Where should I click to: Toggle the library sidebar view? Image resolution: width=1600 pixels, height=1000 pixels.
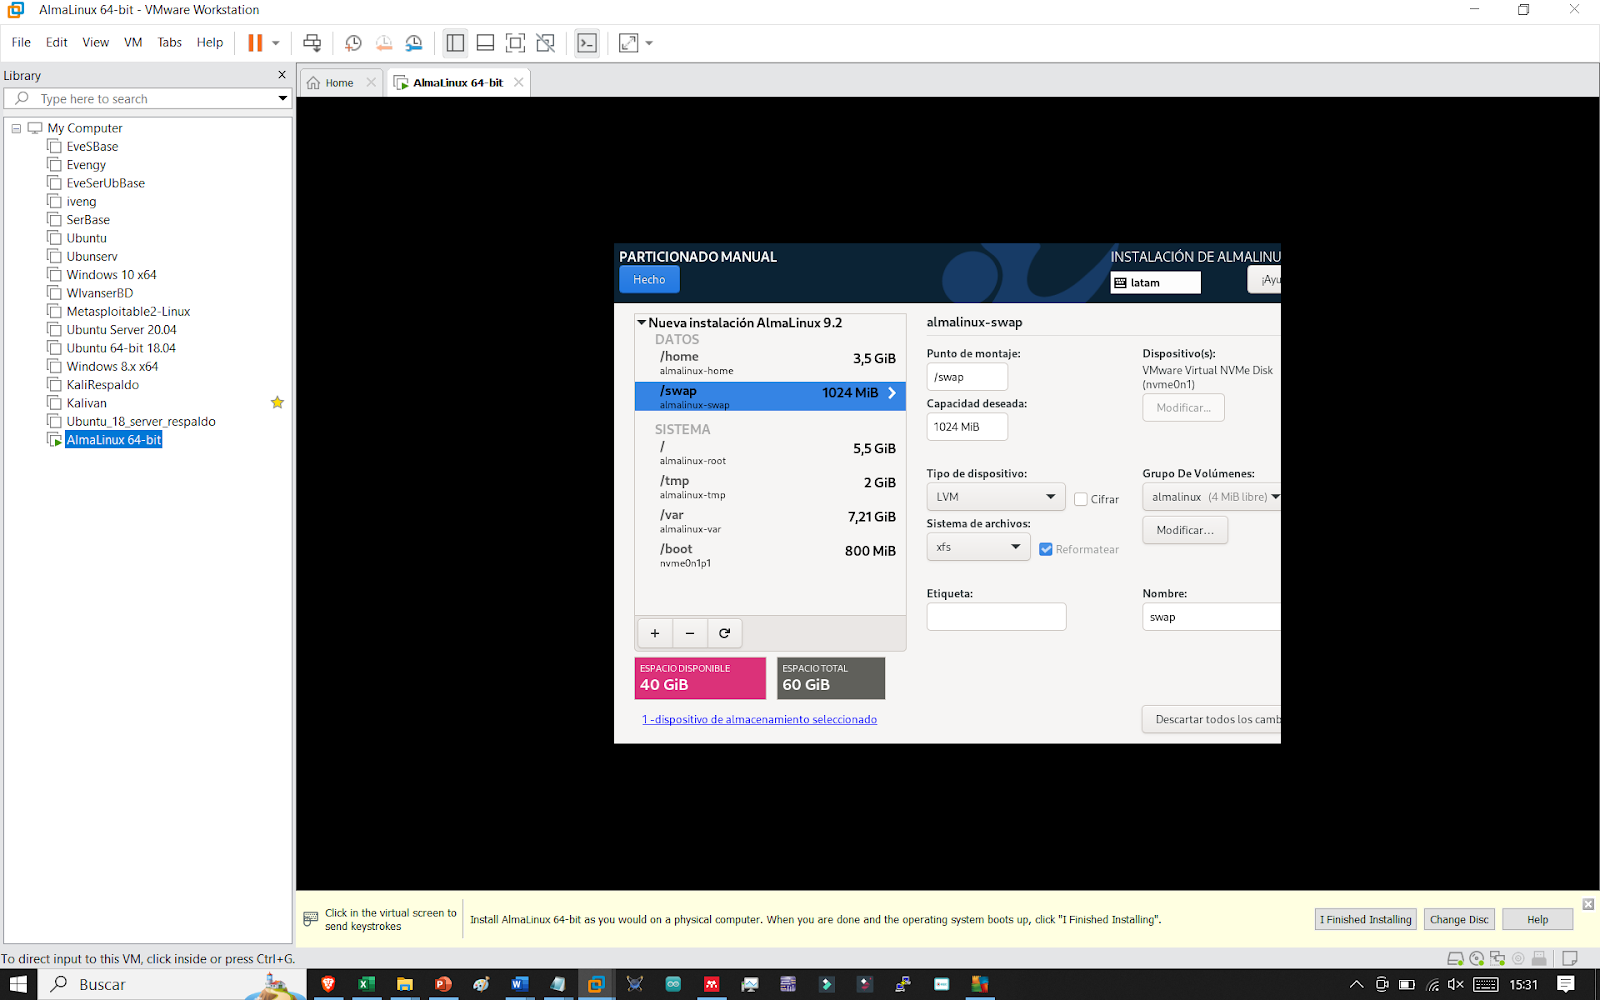(x=455, y=43)
